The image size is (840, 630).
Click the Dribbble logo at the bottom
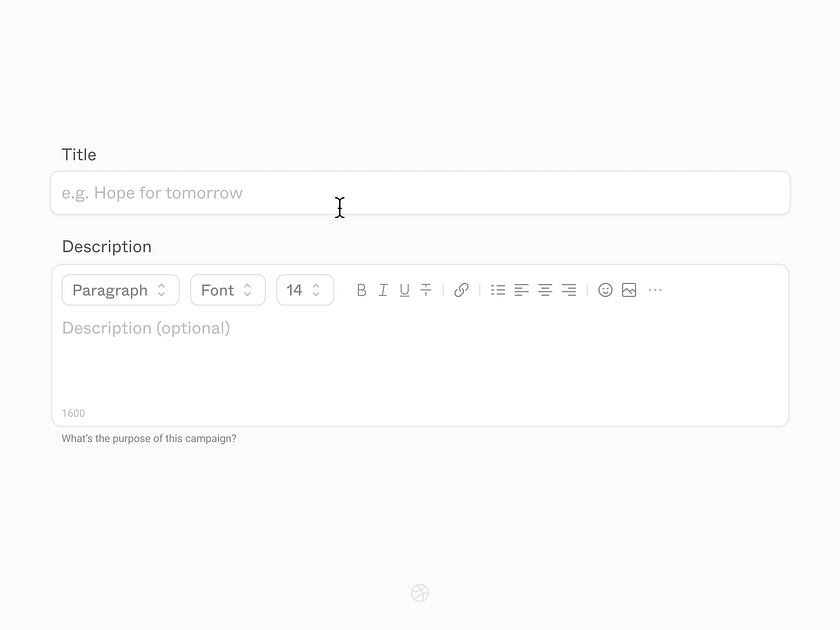coord(420,593)
